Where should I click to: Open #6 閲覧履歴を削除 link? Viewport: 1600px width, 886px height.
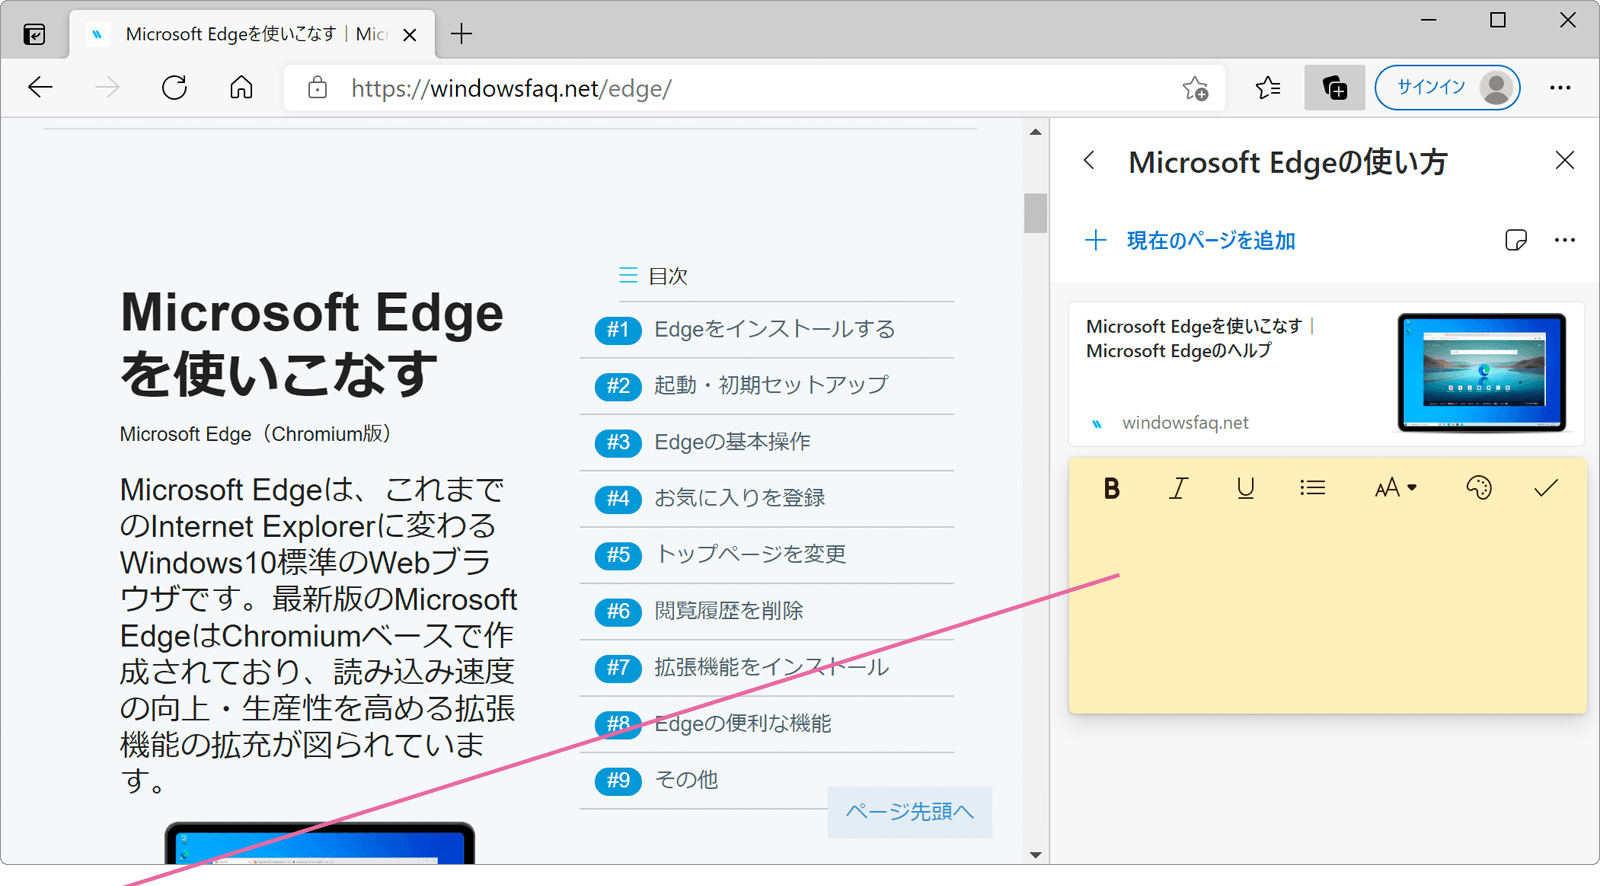tap(767, 611)
